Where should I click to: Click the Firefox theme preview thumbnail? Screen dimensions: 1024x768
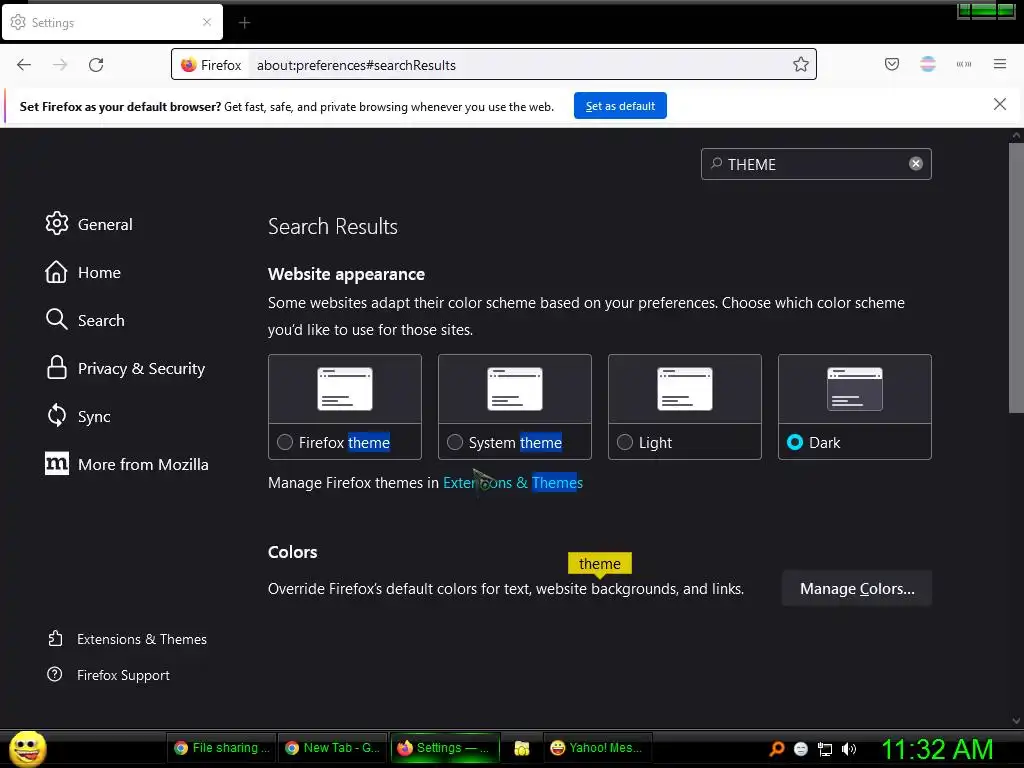click(x=345, y=389)
